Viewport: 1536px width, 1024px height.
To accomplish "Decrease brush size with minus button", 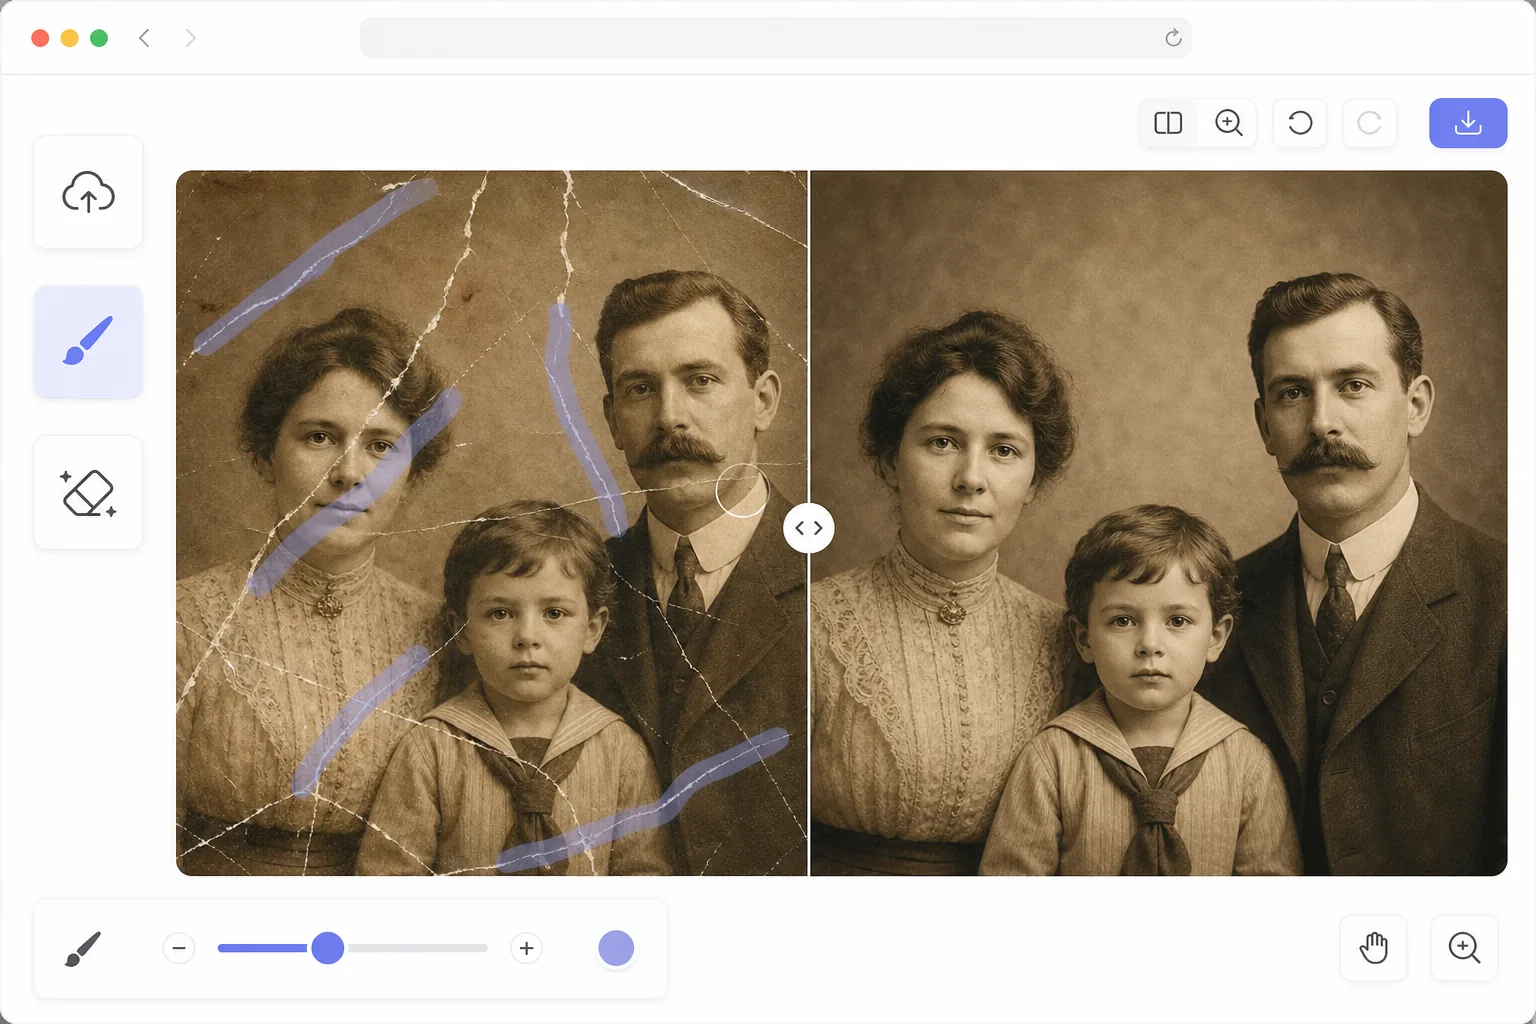I will [179, 948].
